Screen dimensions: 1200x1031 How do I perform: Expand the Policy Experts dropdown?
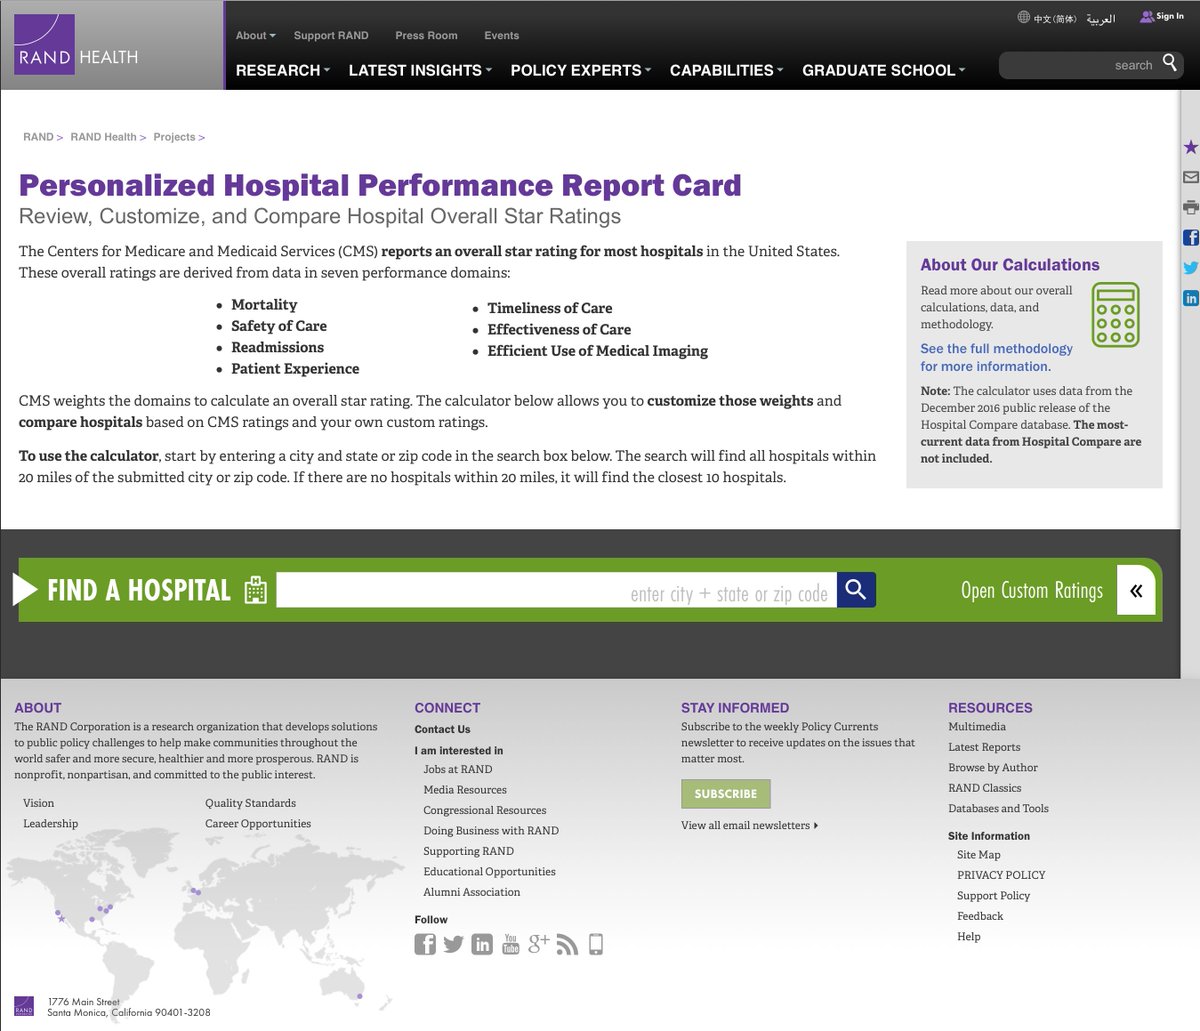click(x=581, y=70)
